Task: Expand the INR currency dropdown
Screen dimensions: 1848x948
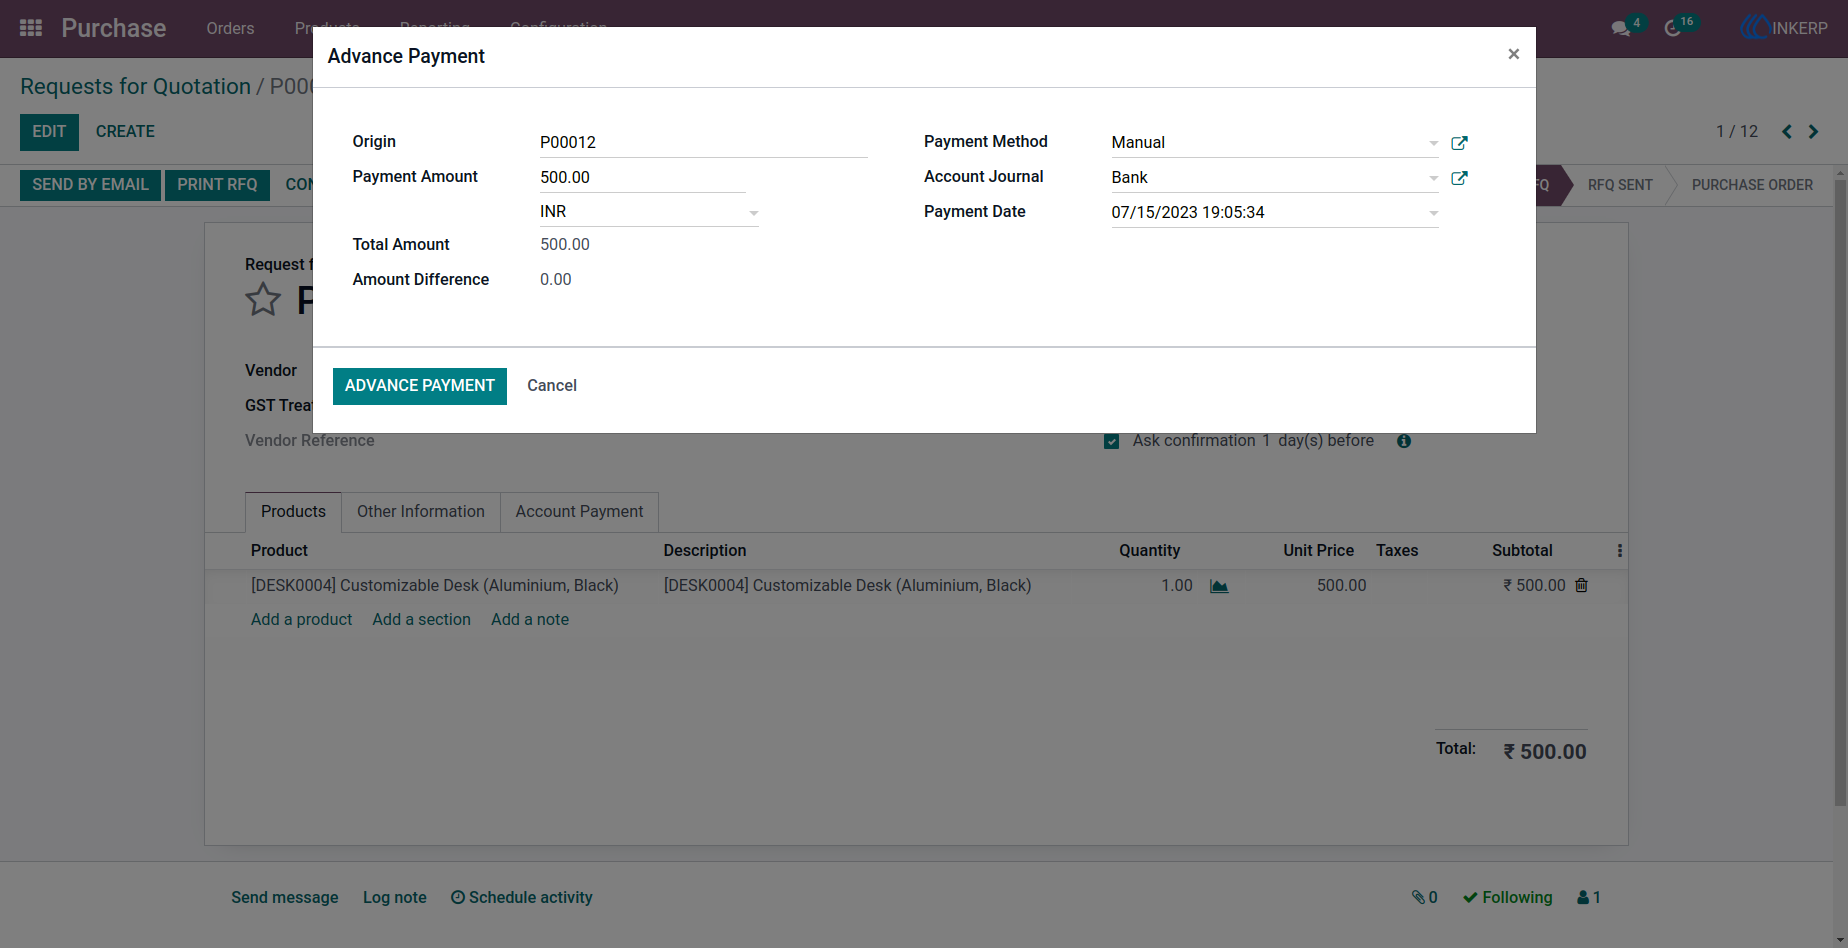Action: (754, 213)
